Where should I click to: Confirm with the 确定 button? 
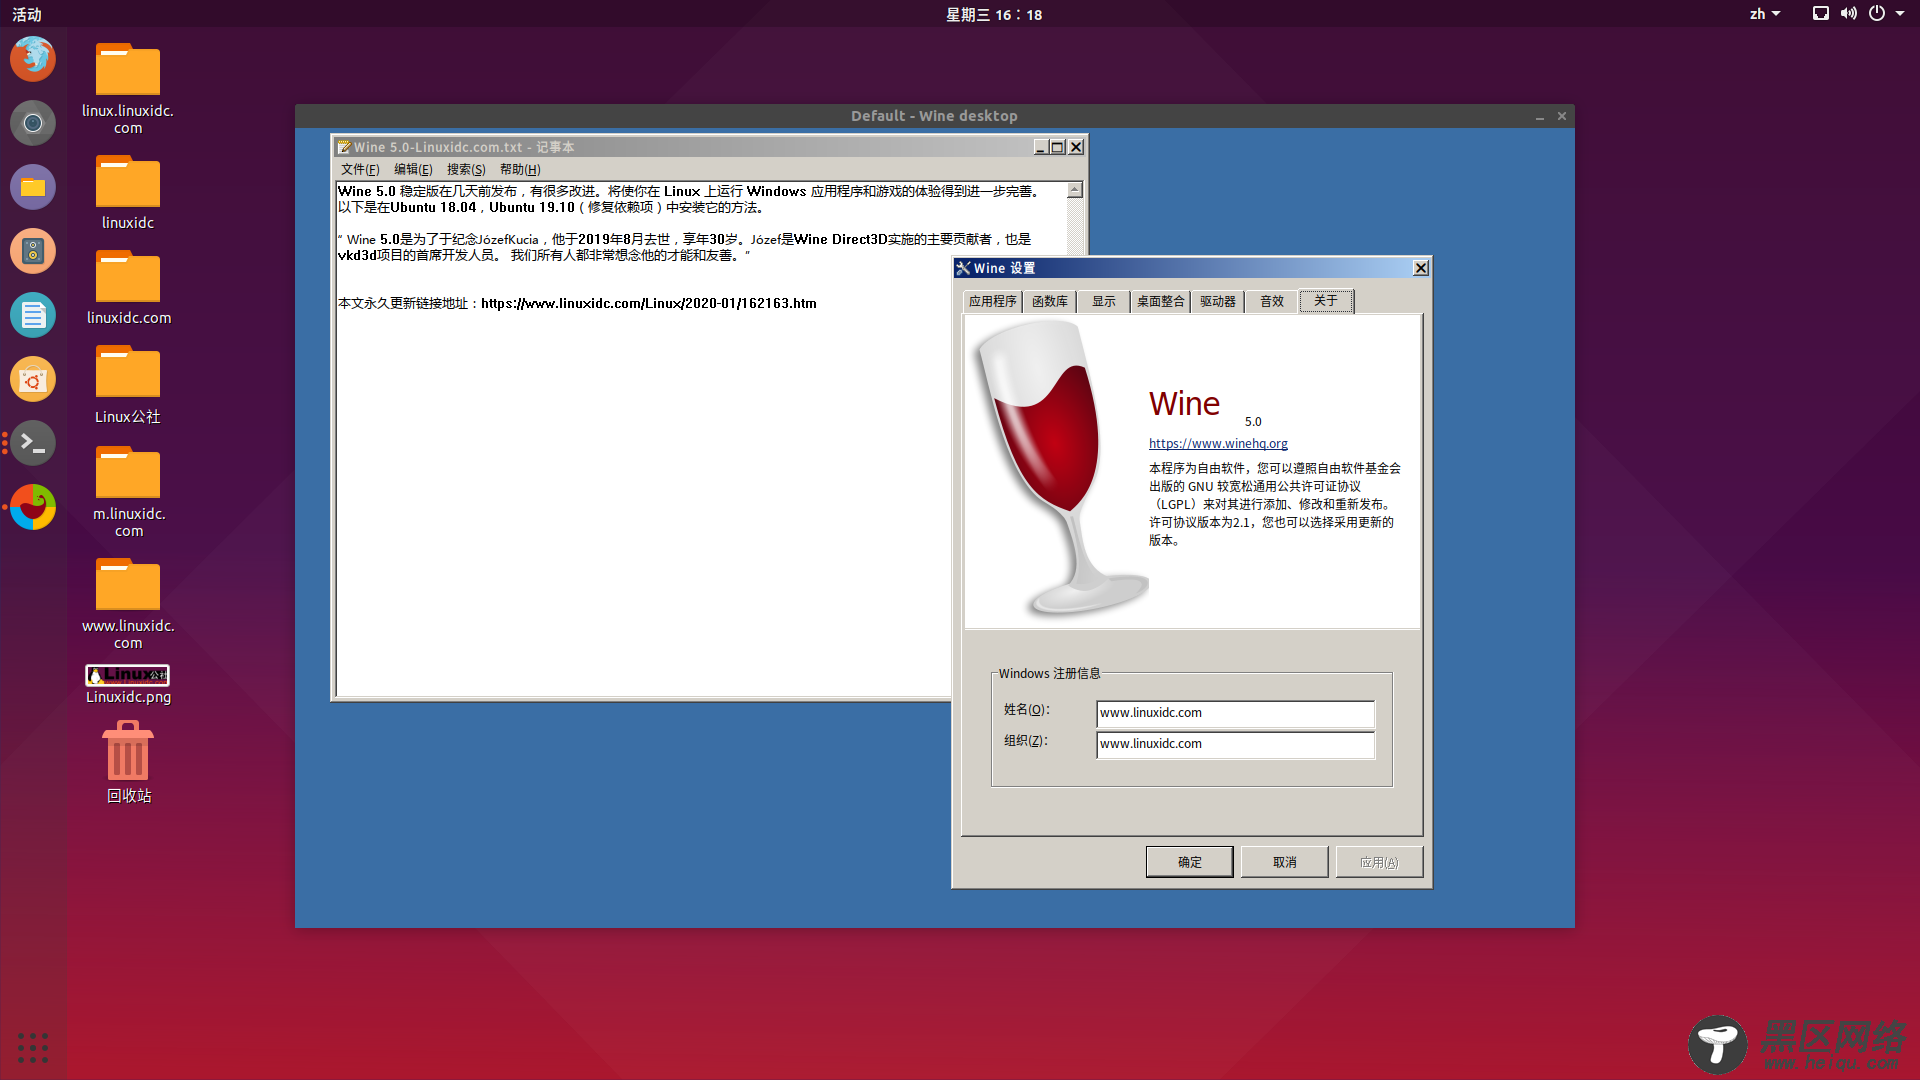pos(1189,862)
